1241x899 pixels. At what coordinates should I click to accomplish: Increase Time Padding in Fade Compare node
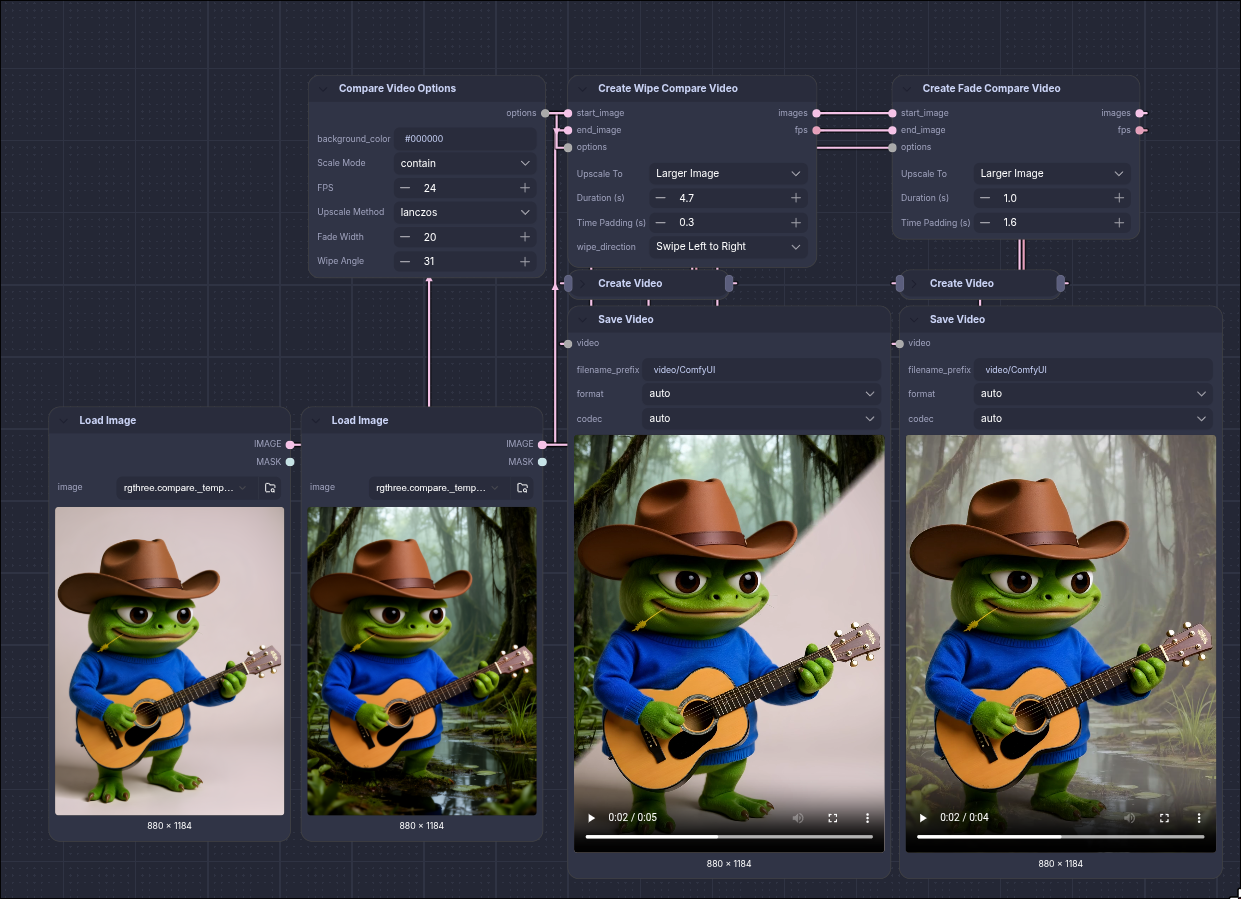pyautogui.click(x=1120, y=222)
